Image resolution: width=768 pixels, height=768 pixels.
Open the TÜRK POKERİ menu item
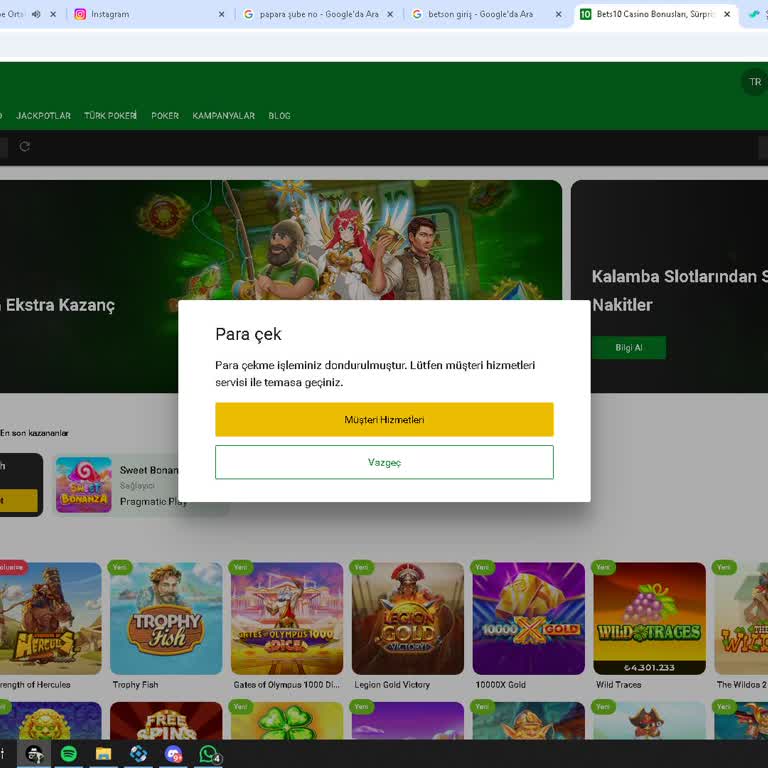click(110, 116)
